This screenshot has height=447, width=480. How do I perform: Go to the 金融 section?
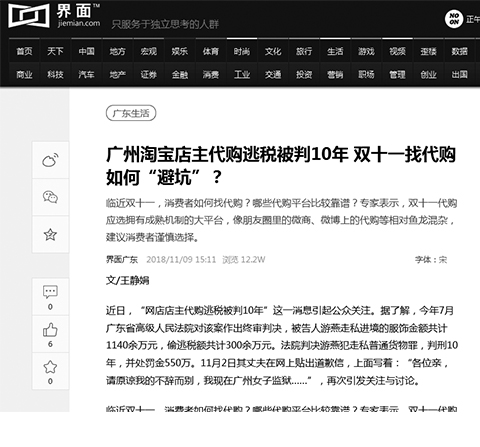(x=180, y=74)
